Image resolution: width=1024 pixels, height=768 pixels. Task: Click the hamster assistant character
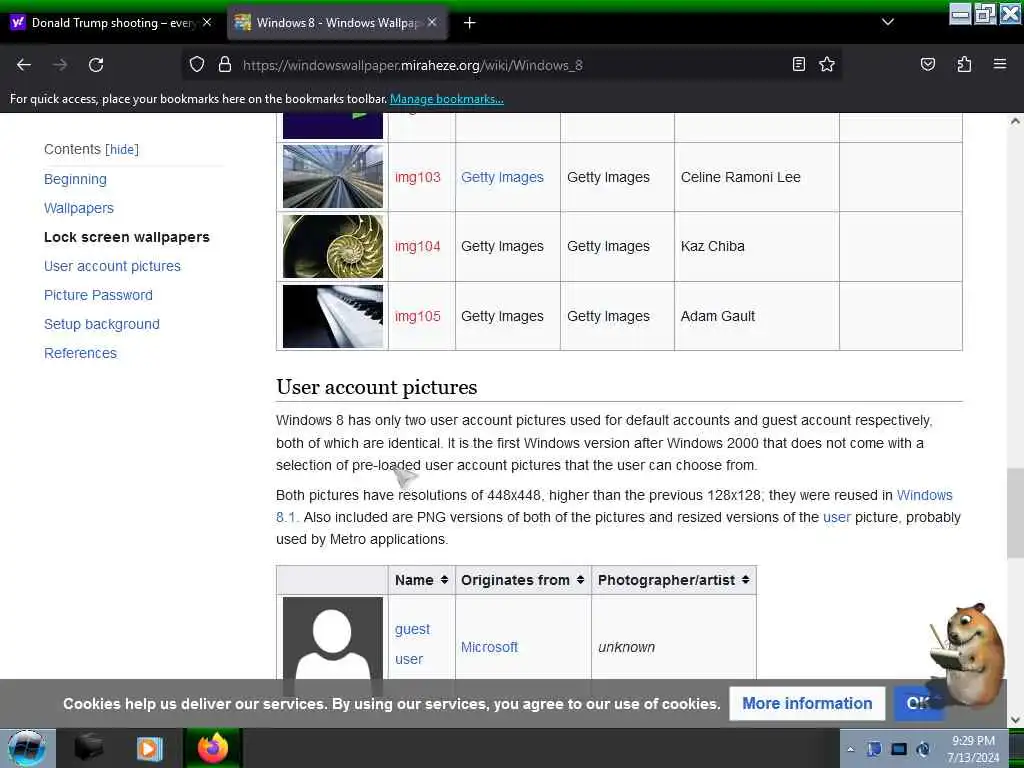968,655
